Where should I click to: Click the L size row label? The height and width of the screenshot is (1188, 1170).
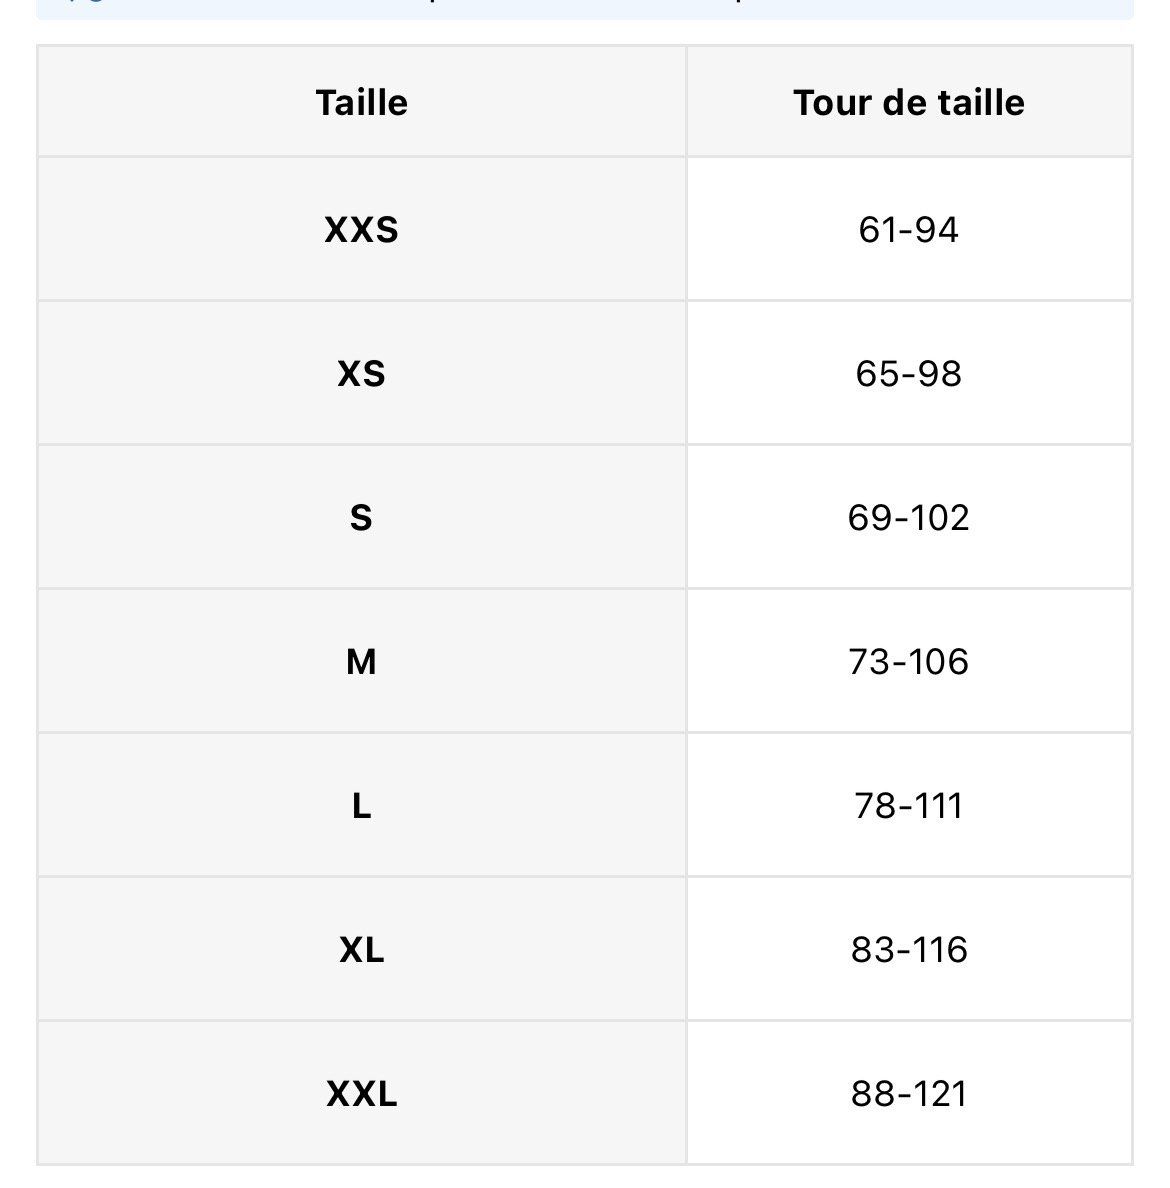point(361,805)
